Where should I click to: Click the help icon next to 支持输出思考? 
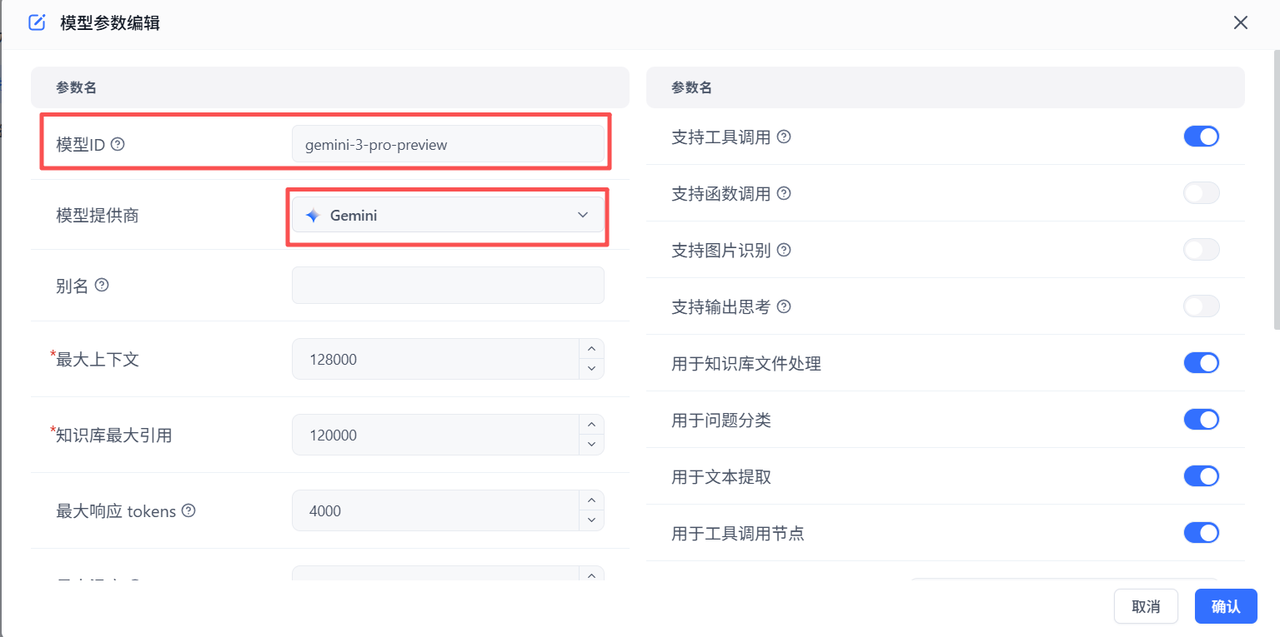point(784,307)
